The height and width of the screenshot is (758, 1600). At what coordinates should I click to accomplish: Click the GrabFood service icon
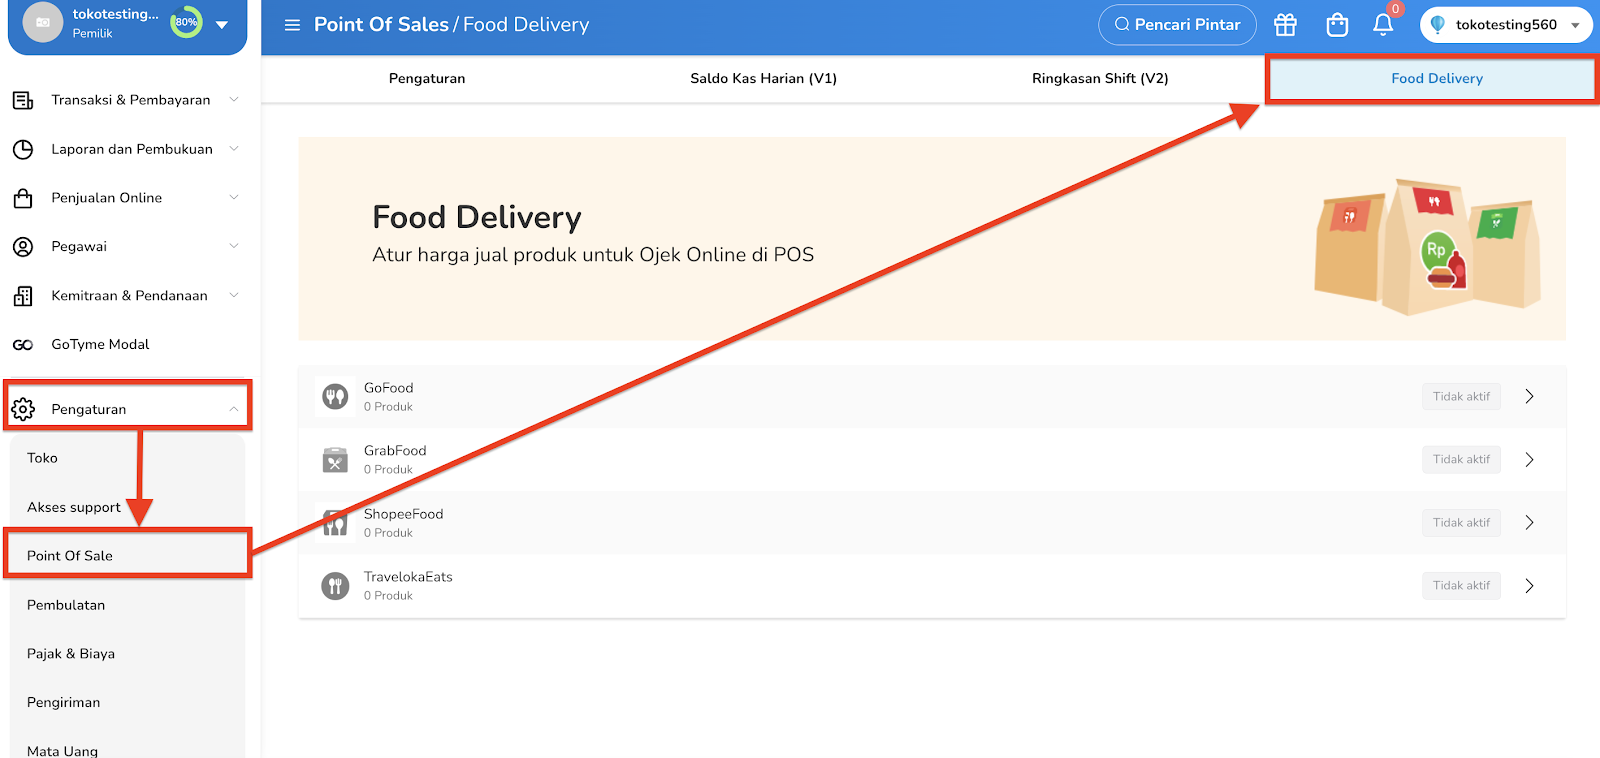pyautogui.click(x=335, y=460)
